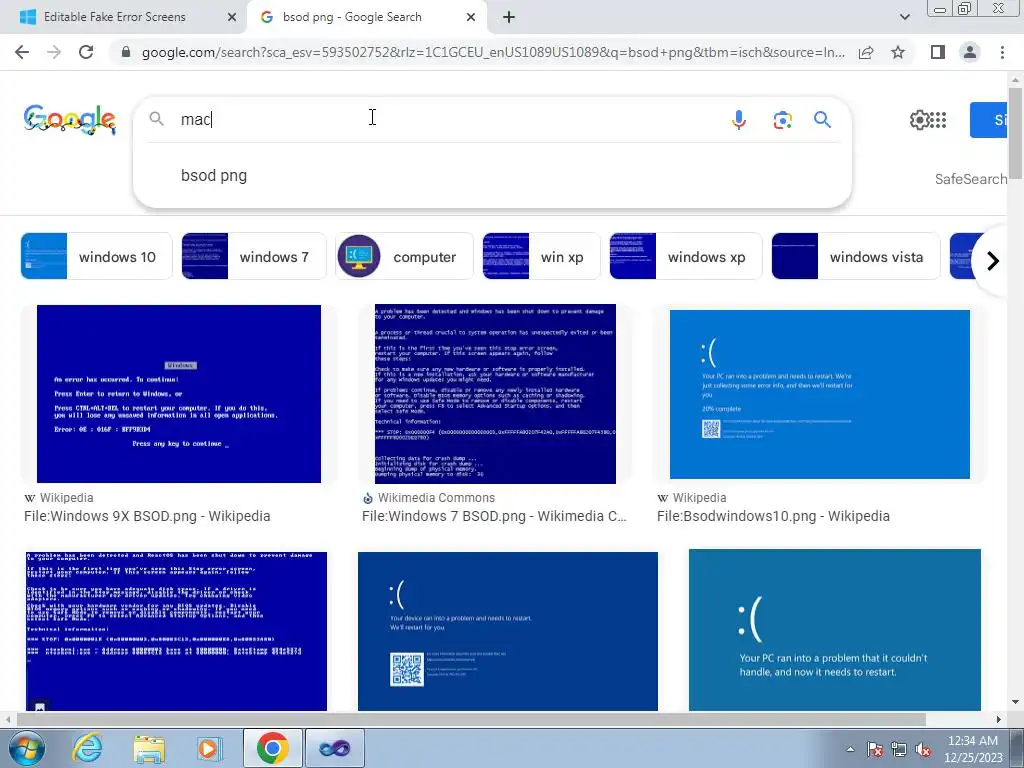Click the scroll-right arrow on horizontal scrollbar

[999, 719]
